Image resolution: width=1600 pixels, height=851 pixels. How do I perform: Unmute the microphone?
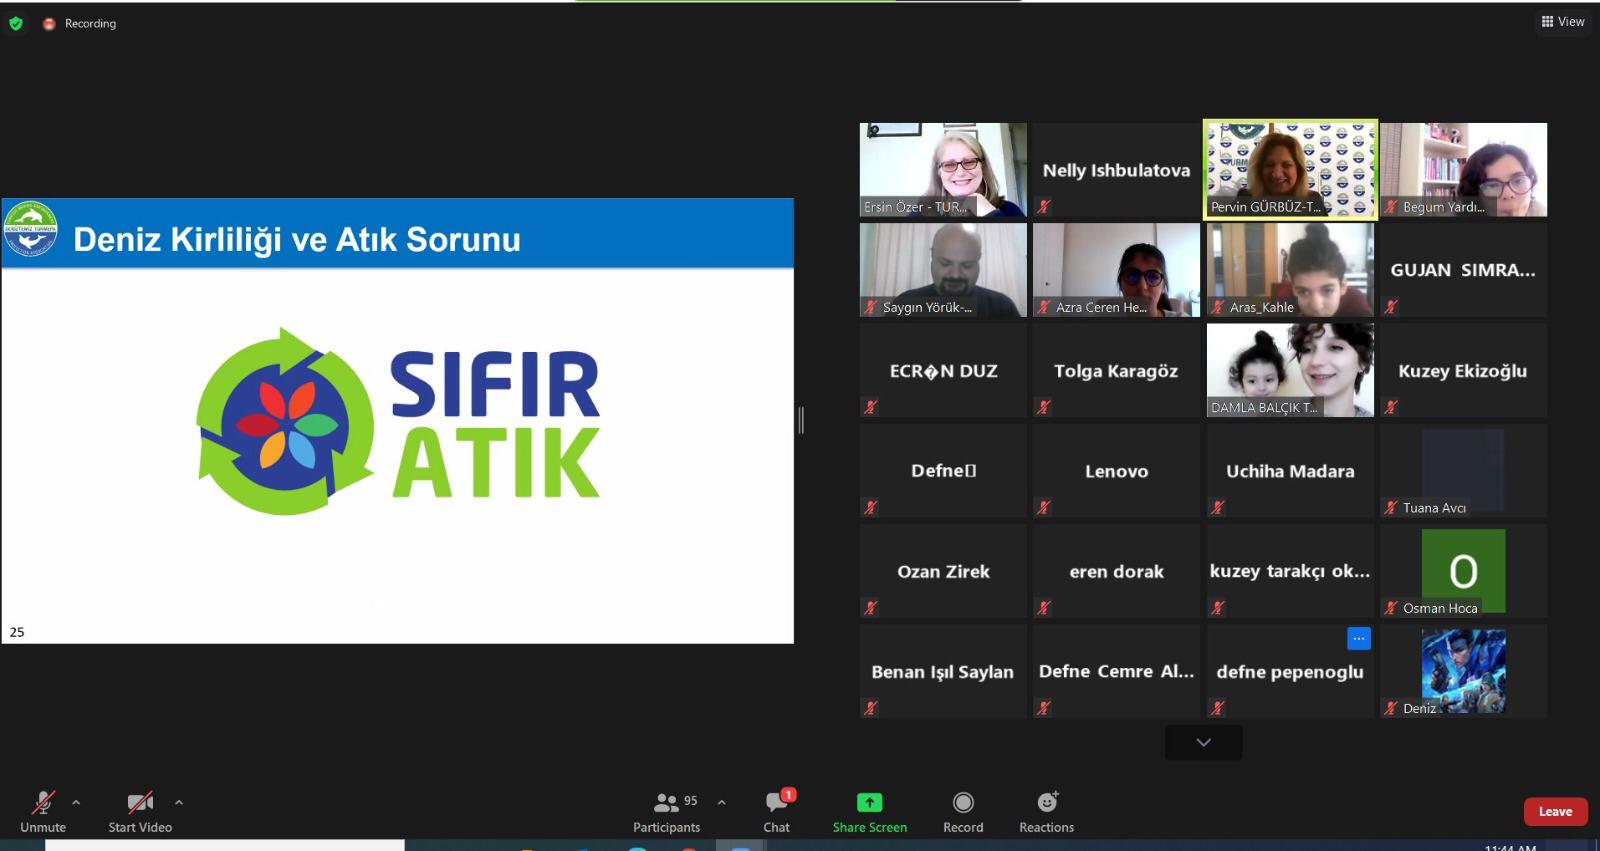tap(42, 803)
